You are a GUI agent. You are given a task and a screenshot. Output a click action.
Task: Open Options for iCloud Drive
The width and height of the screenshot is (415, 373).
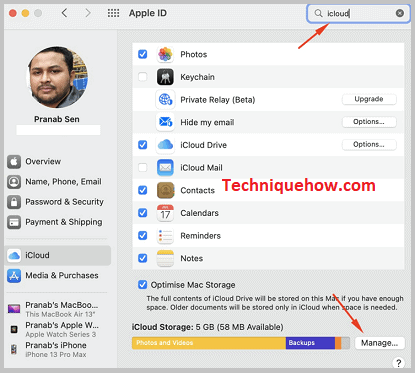click(369, 144)
